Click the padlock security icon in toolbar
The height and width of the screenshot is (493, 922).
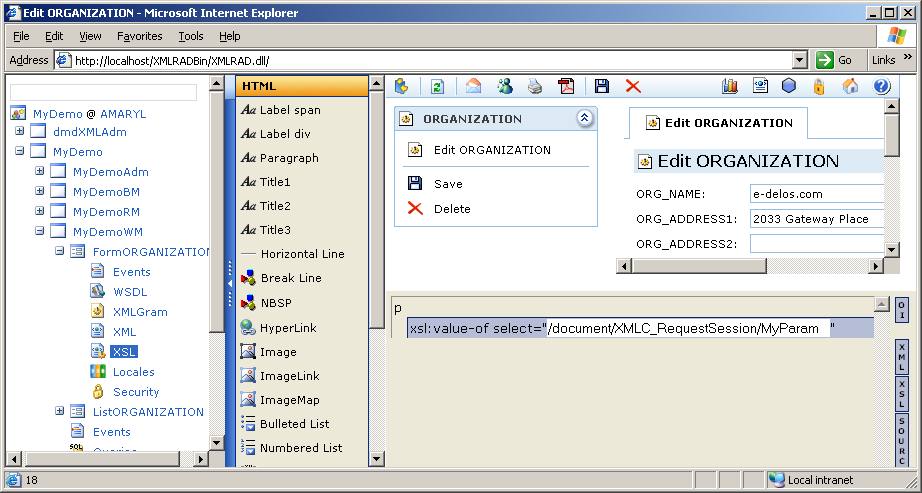point(819,86)
